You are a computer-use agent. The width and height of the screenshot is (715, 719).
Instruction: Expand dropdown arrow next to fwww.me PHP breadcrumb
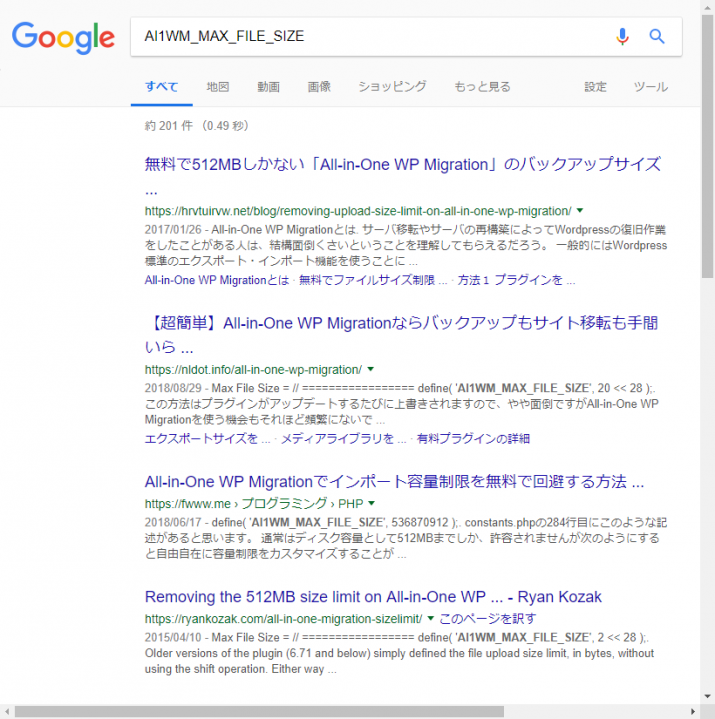pos(372,503)
